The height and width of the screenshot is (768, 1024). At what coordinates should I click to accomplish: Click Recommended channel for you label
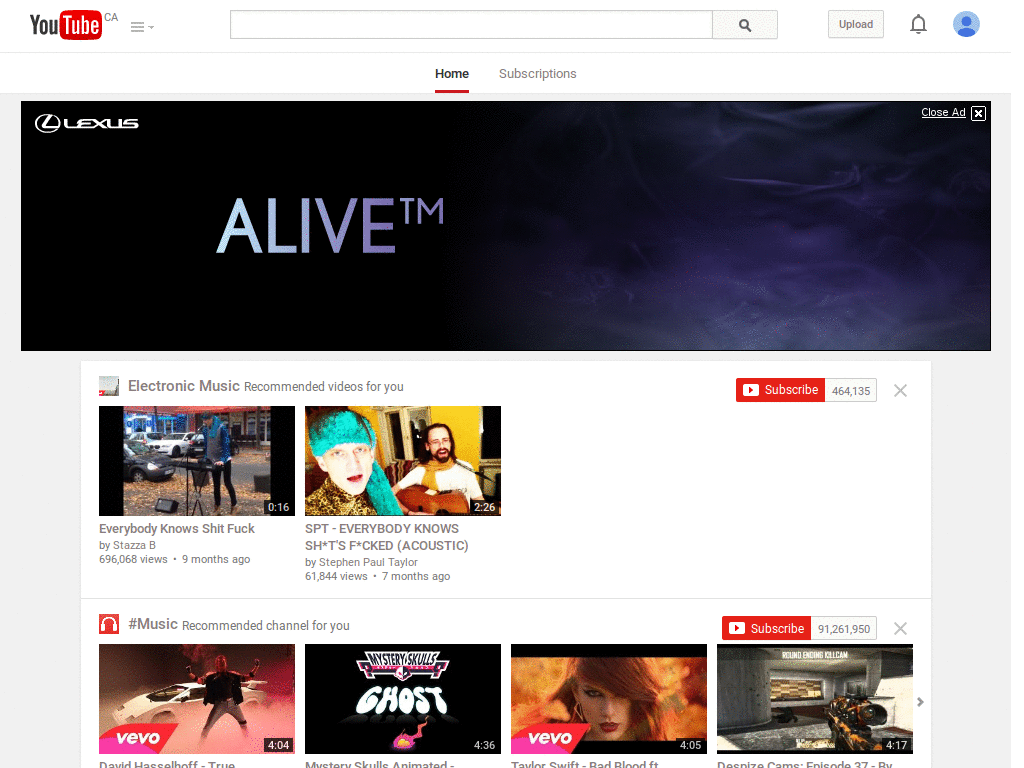[x=266, y=626]
